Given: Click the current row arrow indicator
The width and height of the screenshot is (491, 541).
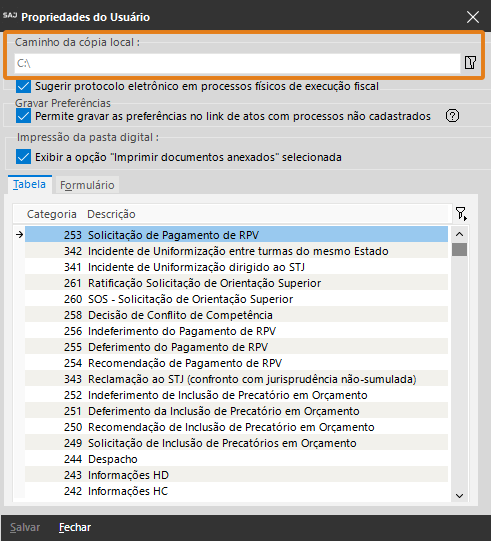Looking at the screenshot, I should point(19,235).
